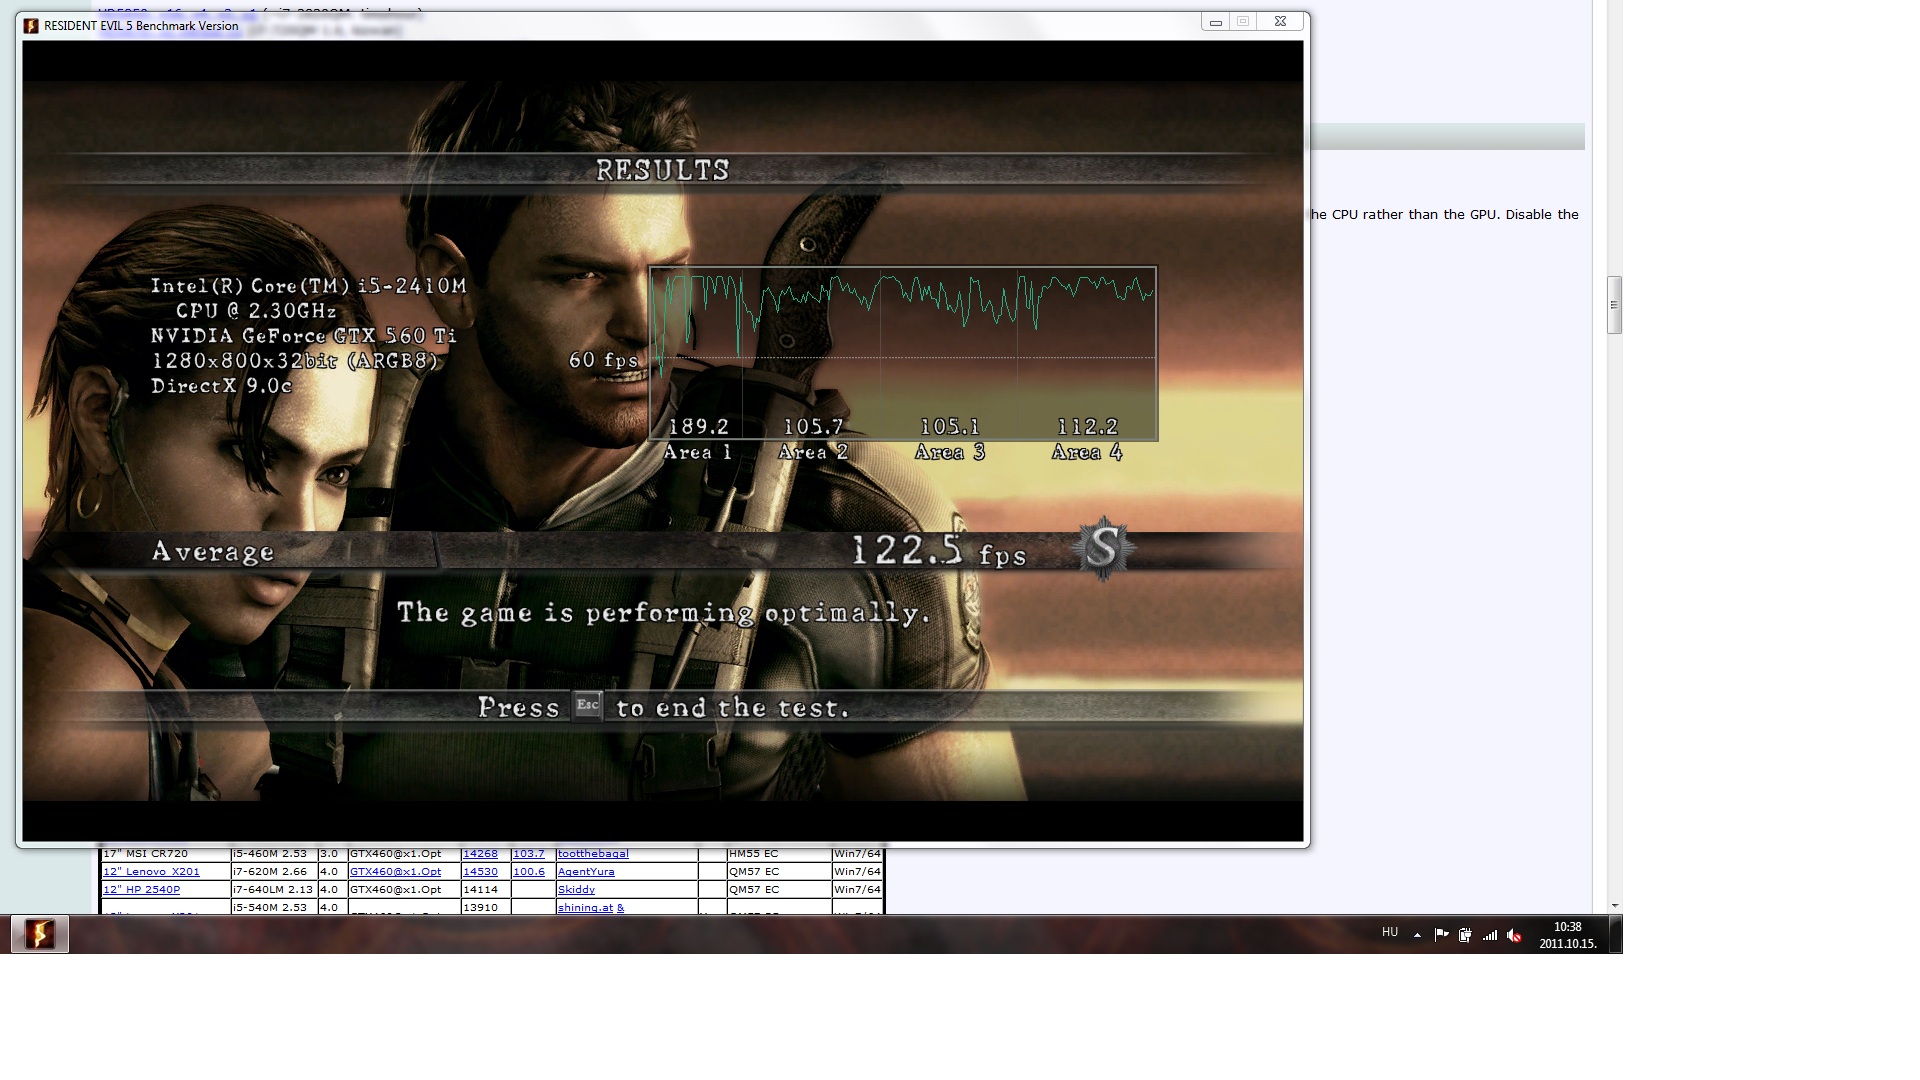1920x1080 pixels.
Task: Click the 17" MSI CR720 table cell
Action: (x=165, y=854)
